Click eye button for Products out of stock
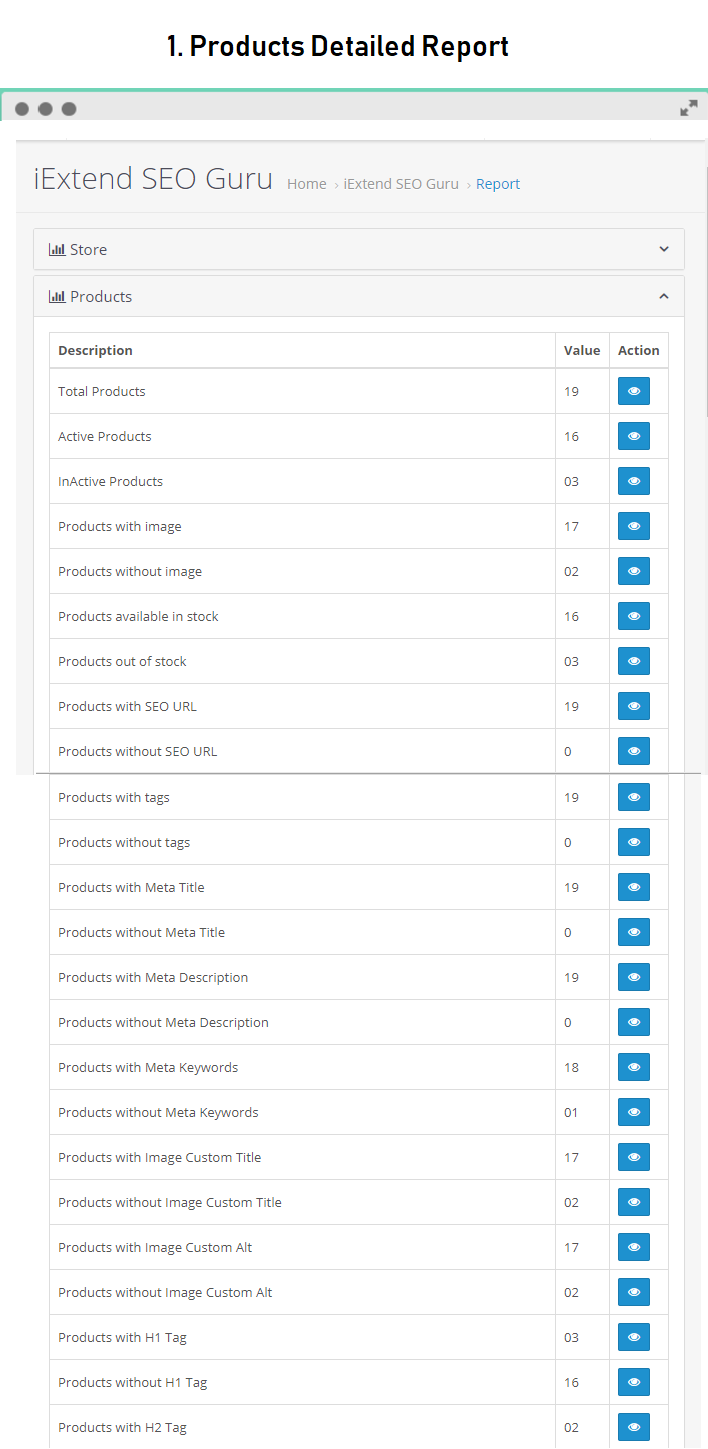 click(x=634, y=661)
